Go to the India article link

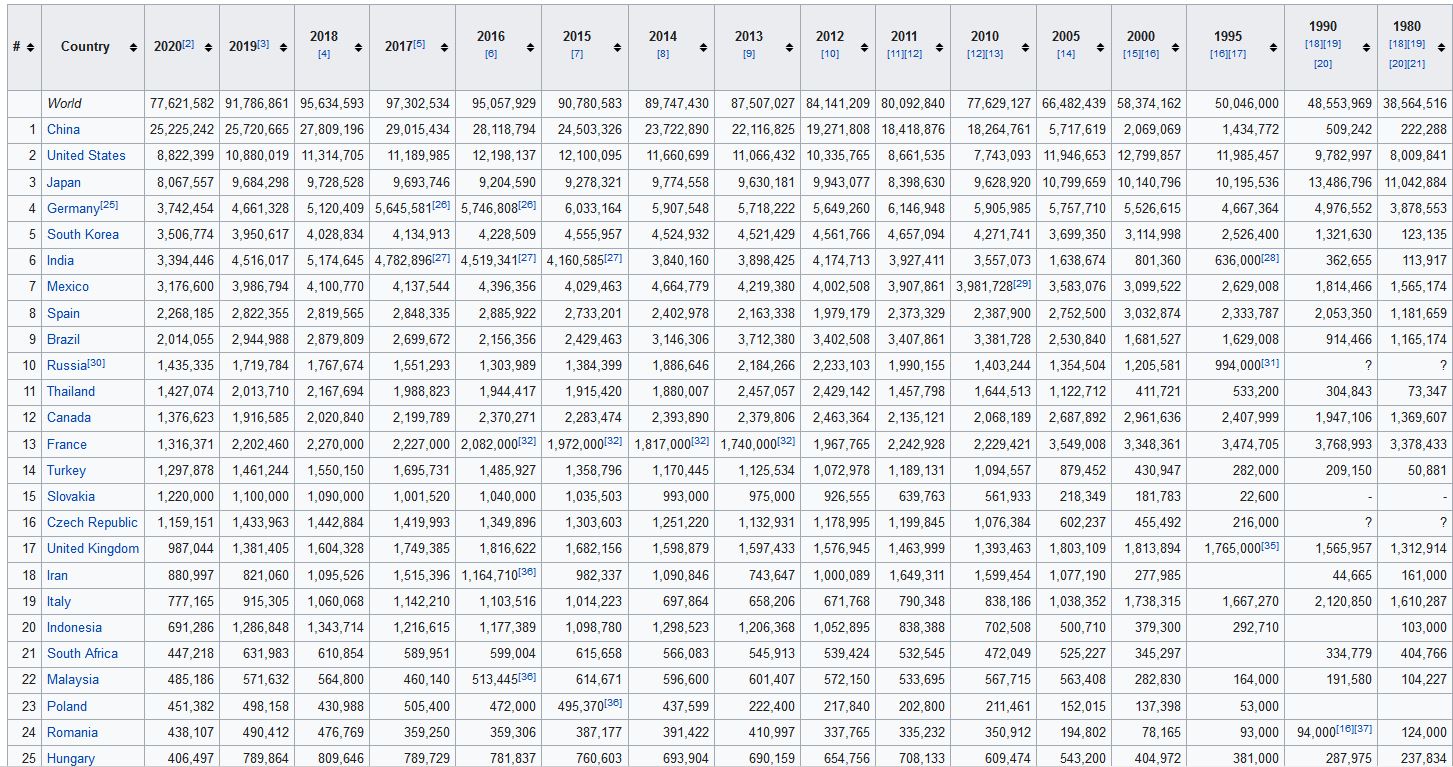tap(60, 260)
